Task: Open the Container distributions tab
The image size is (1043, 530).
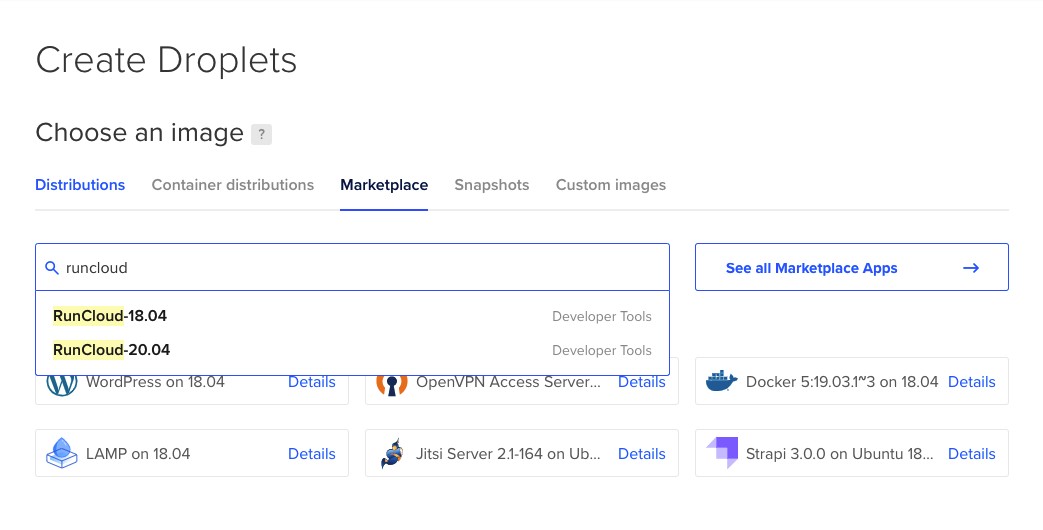Action: 233,185
